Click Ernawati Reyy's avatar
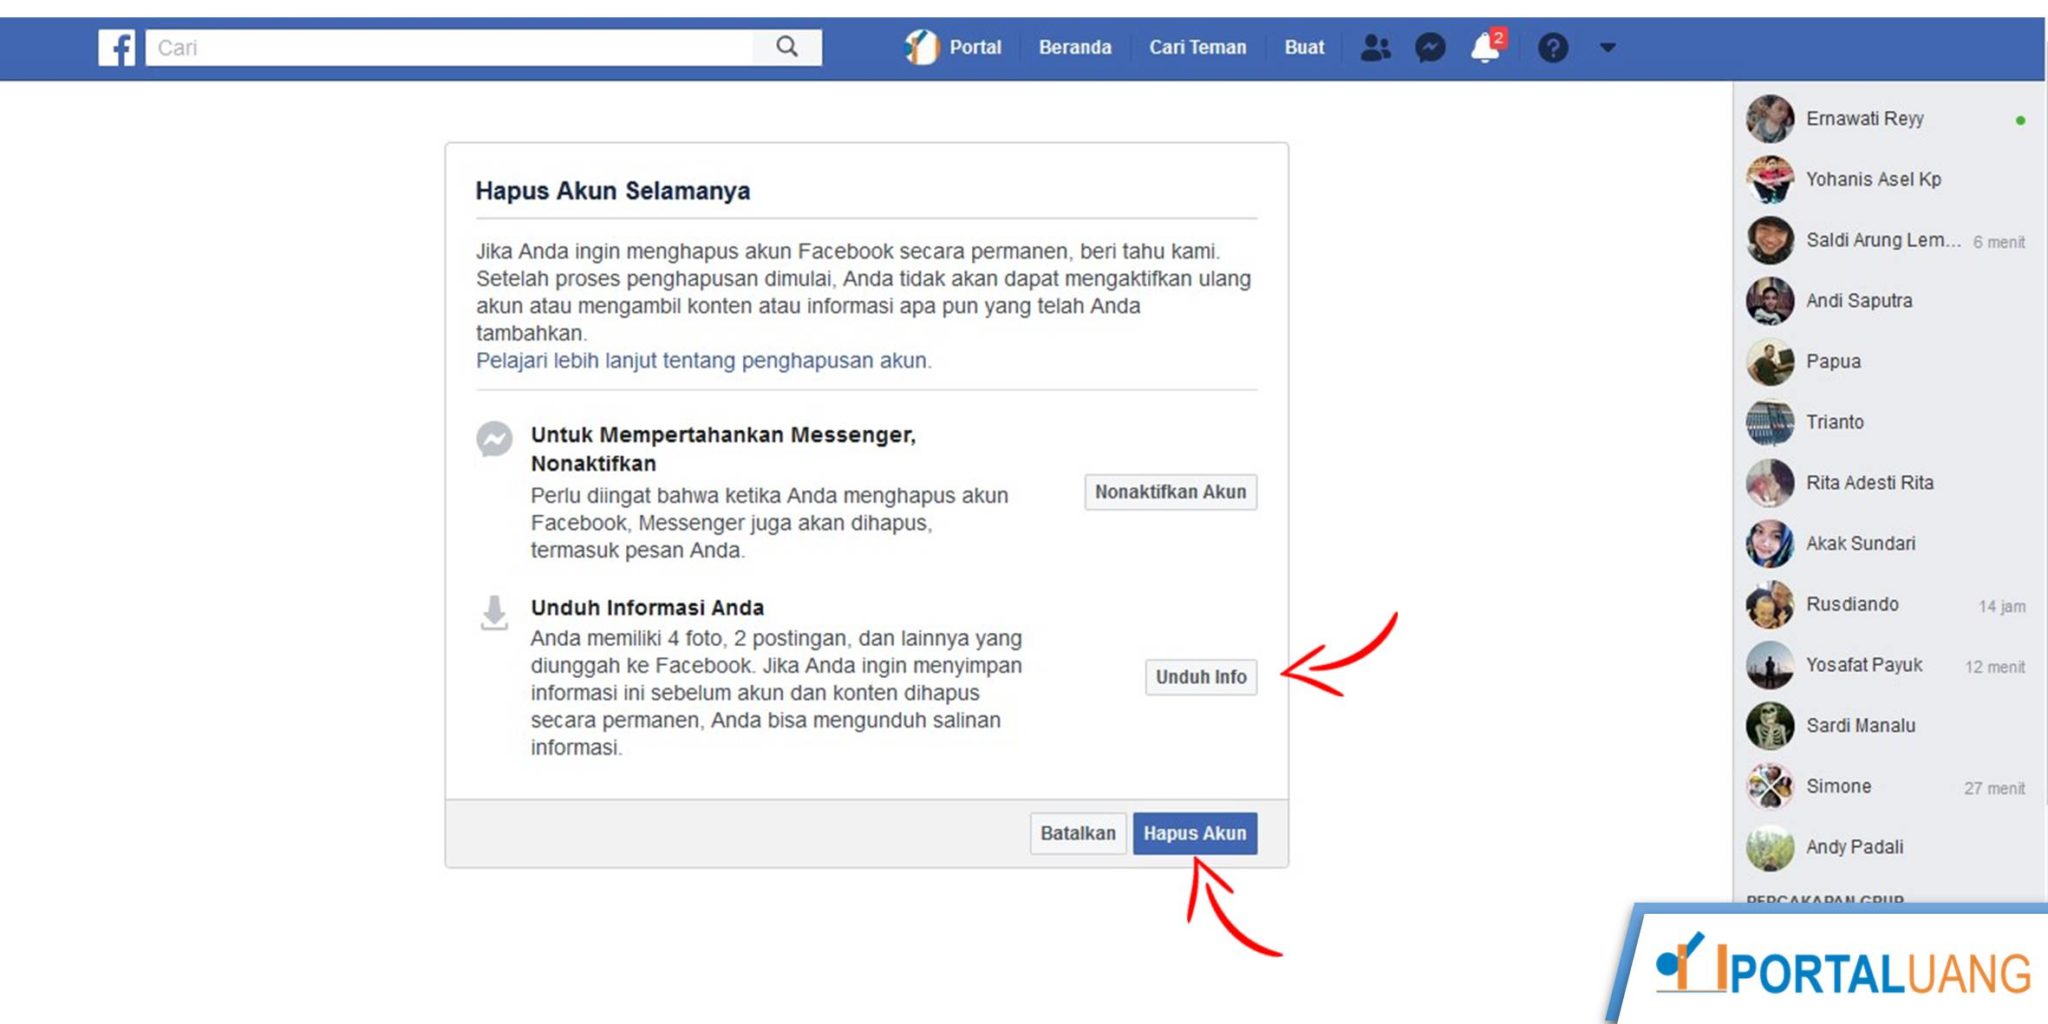This screenshot has width=2048, height=1024. tap(1770, 119)
